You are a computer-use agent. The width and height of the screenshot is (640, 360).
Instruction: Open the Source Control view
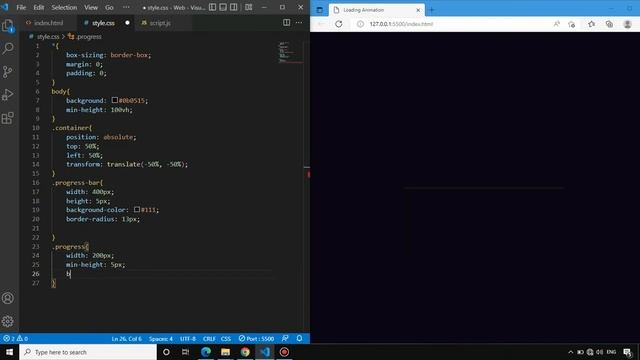pos(8,72)
